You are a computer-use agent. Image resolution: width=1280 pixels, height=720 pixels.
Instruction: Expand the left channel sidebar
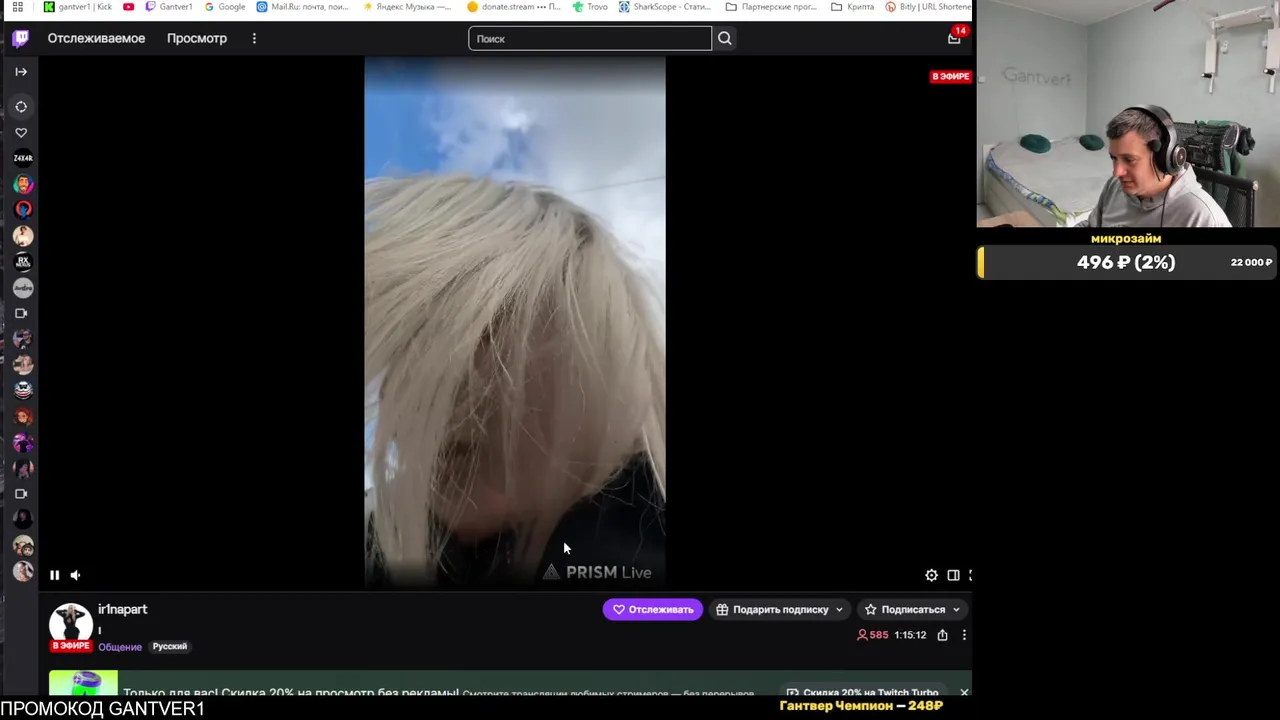[21, 72]
